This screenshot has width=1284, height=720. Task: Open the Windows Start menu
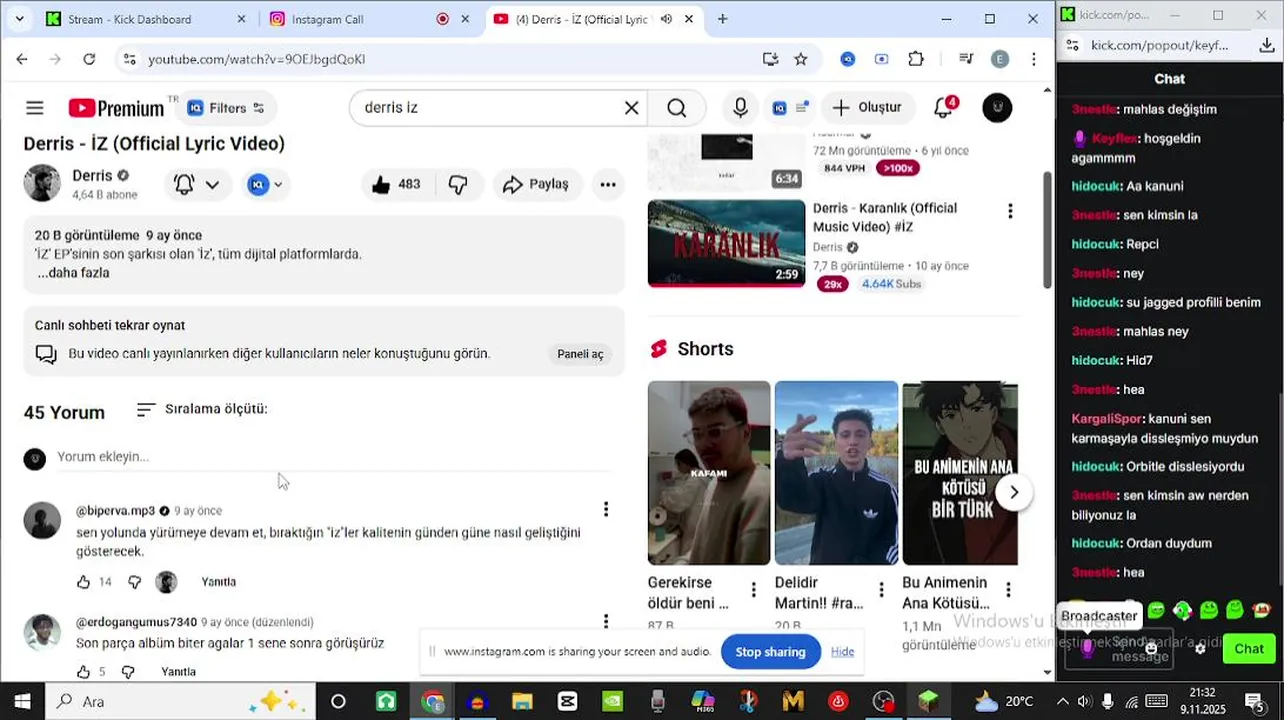pos(22,701)
